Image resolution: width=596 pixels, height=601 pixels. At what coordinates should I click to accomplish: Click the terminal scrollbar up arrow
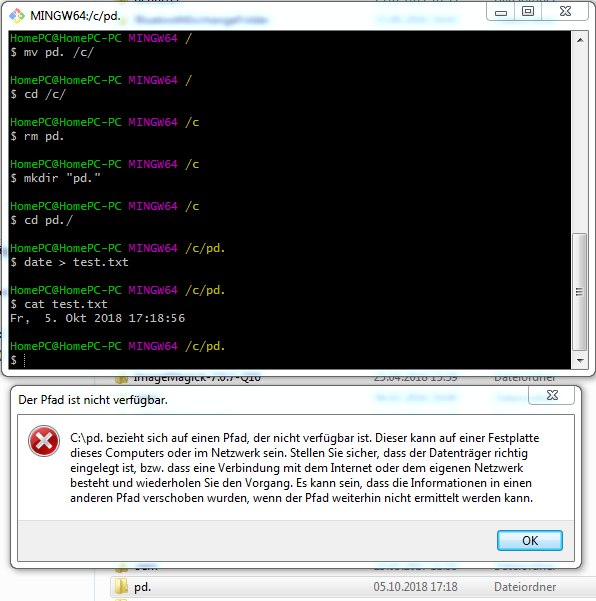point(580,40)
